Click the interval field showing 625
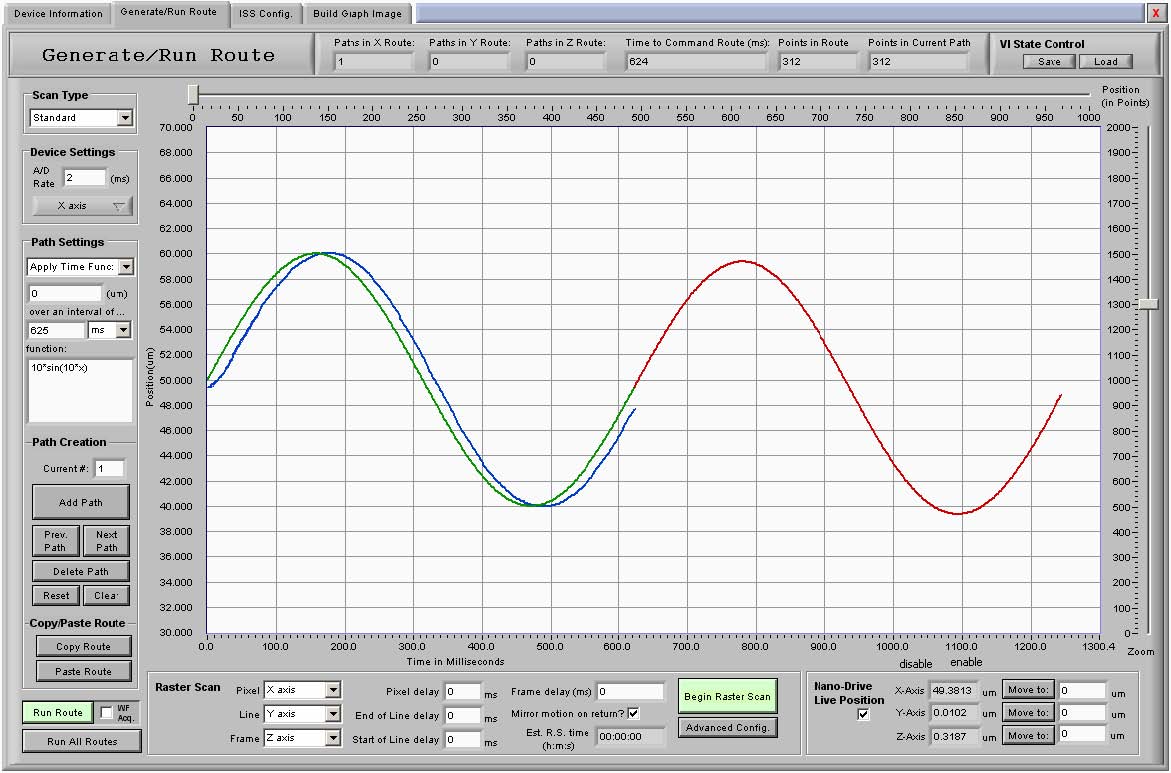The image size is (1171, 773). [57, 330]
